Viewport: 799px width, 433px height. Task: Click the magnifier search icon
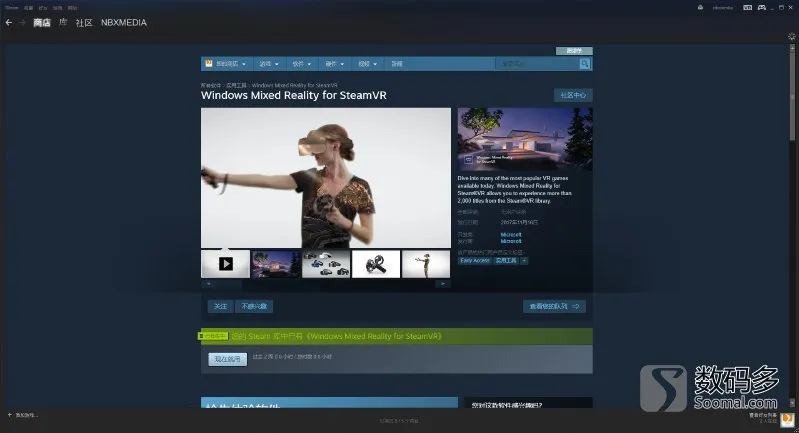(584, 64)
